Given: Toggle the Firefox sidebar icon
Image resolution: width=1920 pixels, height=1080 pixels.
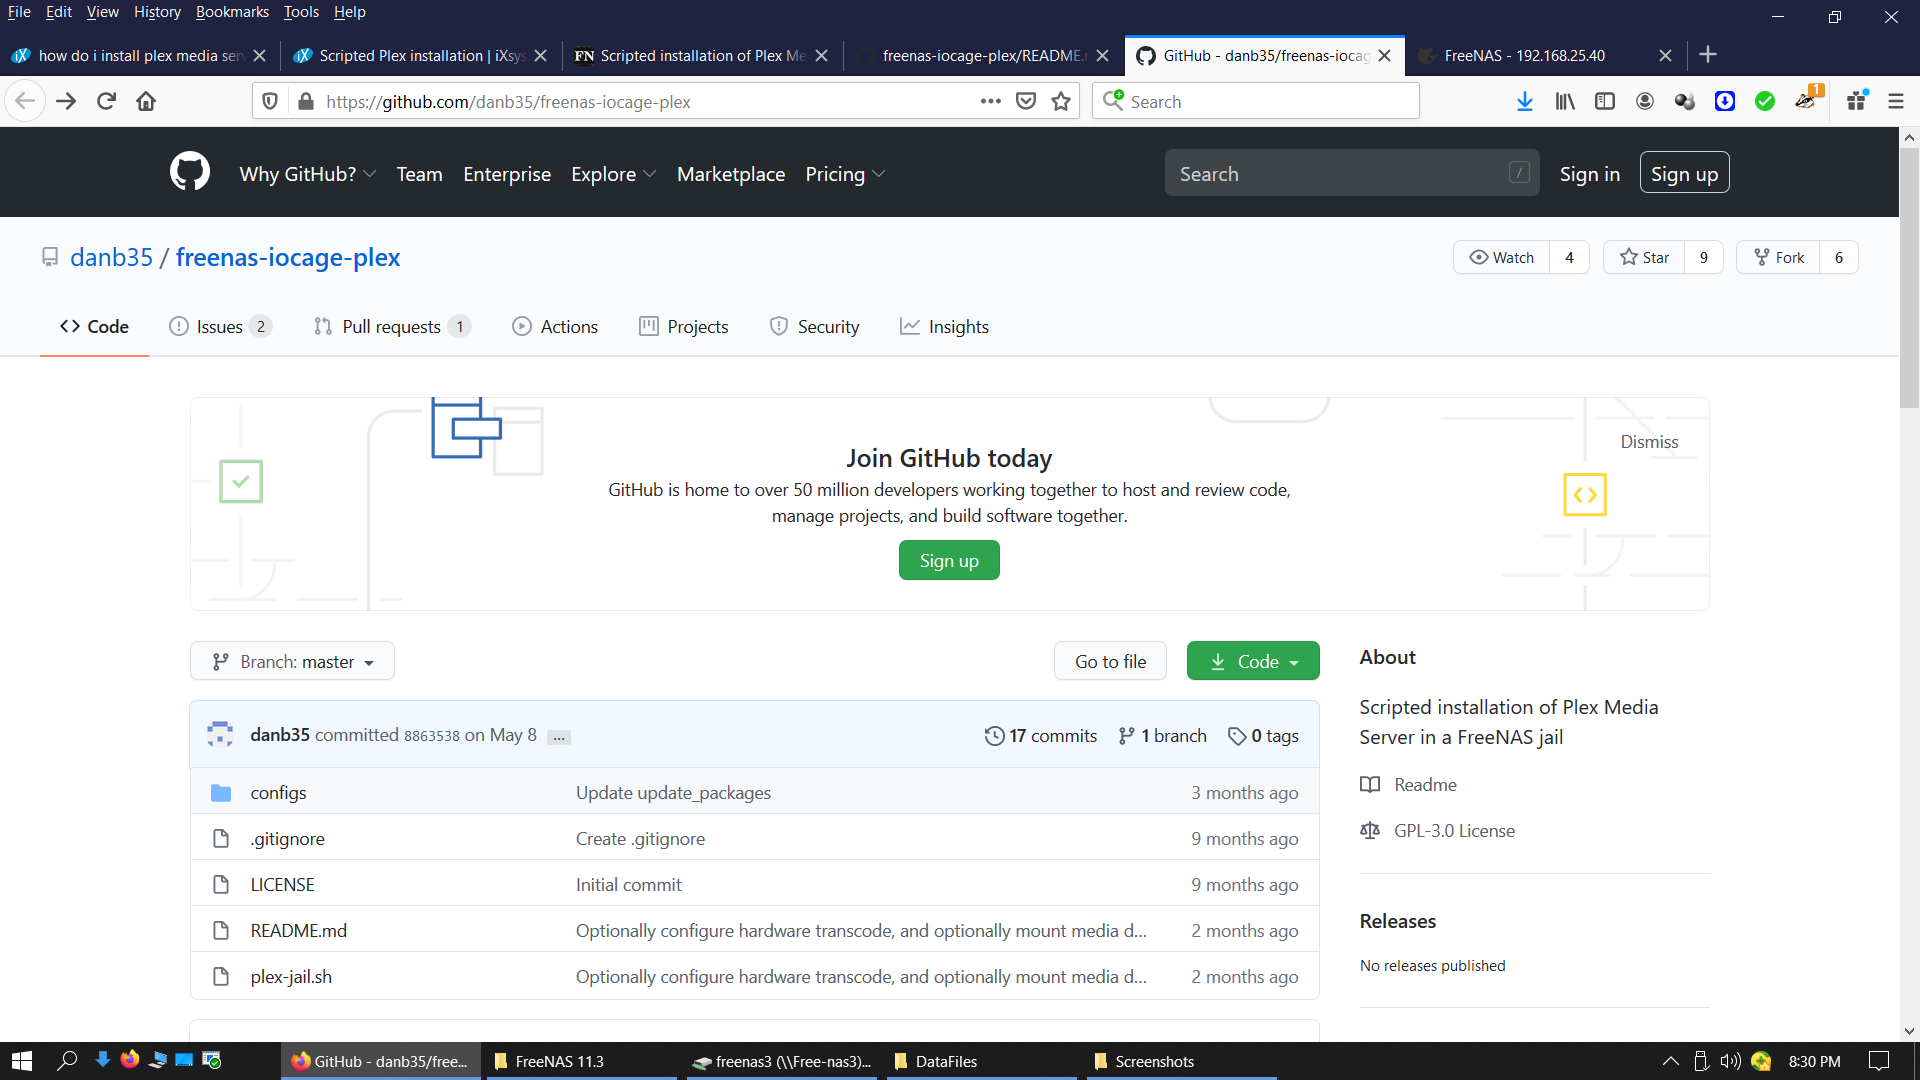Looking at the screenshot, I should (1605, 101).
